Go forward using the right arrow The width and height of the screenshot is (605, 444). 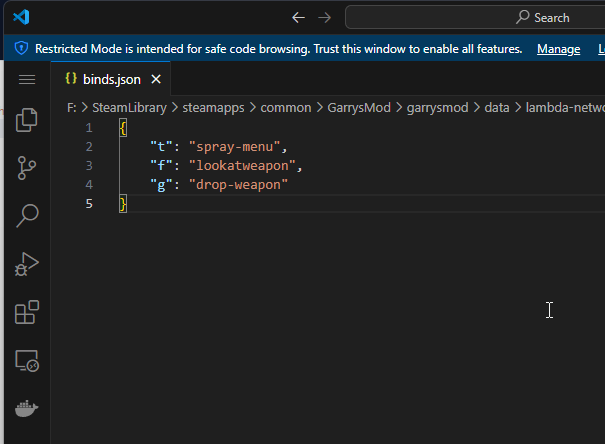[324, 17]
